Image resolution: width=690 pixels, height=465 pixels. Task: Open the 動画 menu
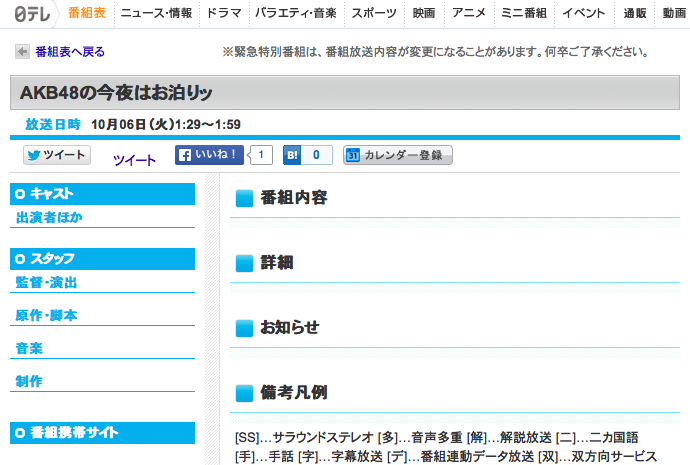pyautogui.click(x=674, y=13)
